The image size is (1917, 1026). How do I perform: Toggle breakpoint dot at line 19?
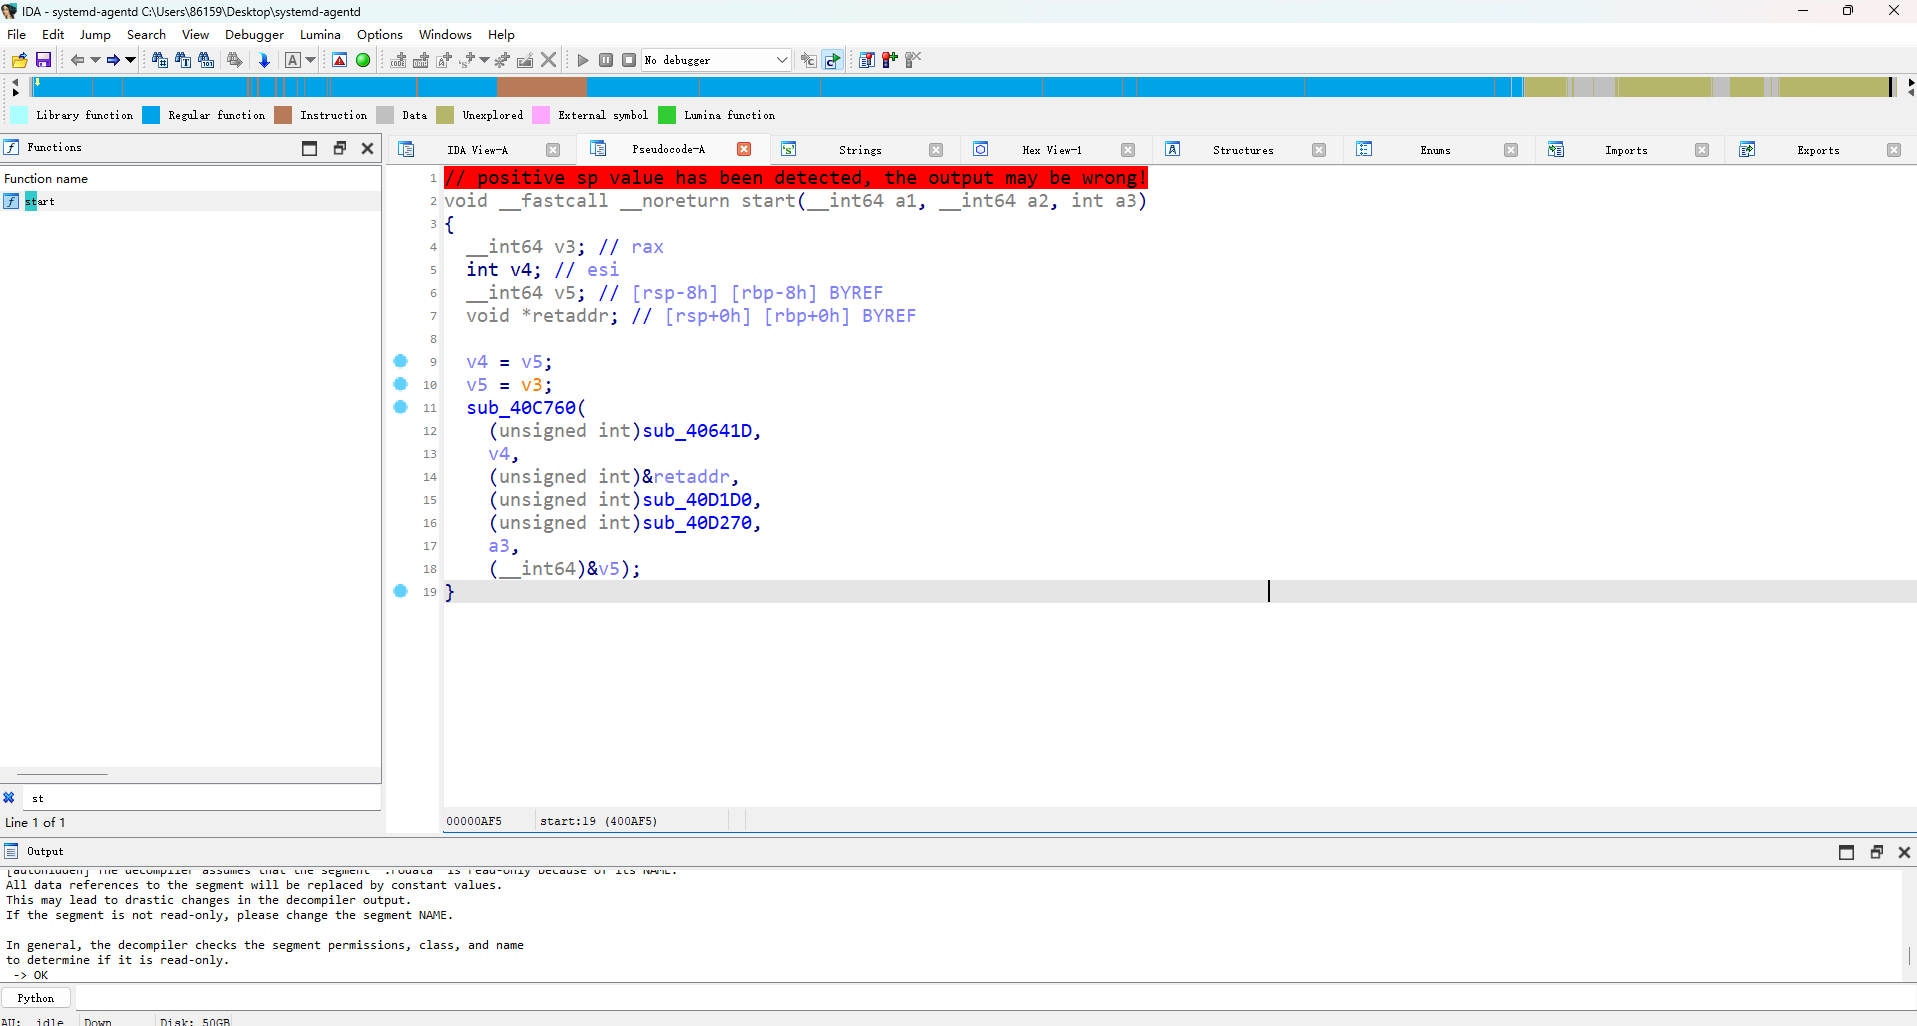click(401, 591)
